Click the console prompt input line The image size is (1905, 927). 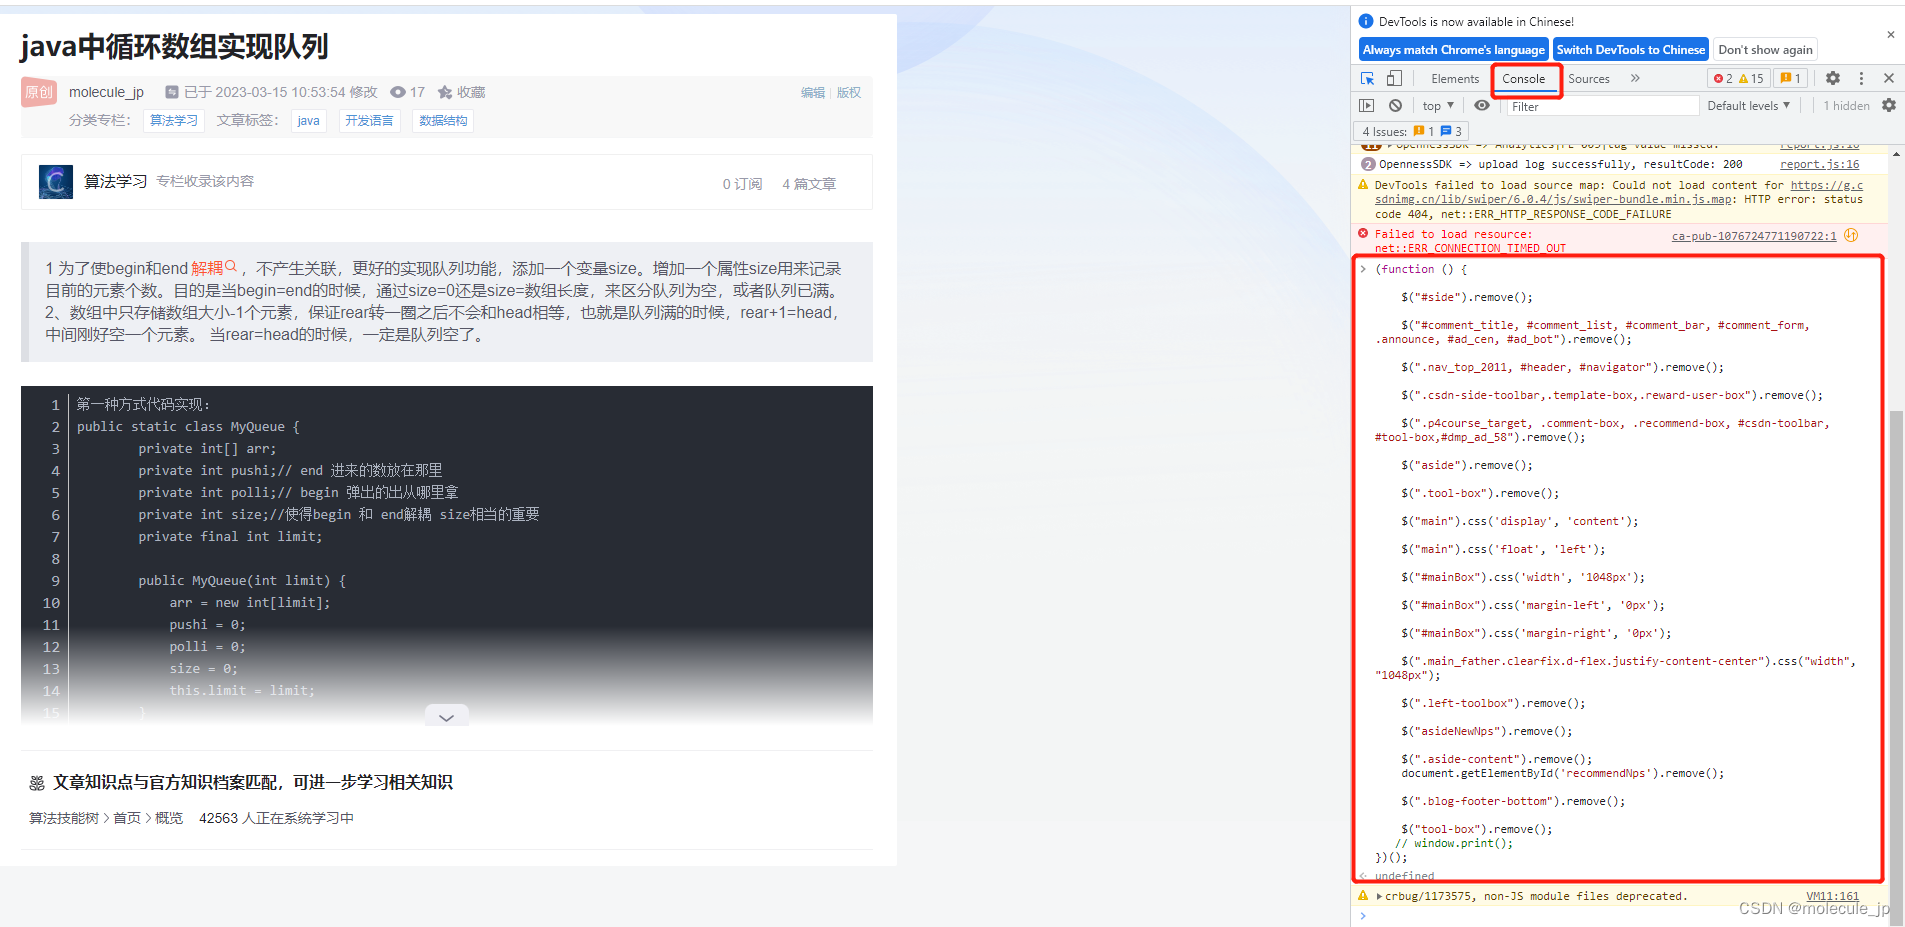pos(1620,915)
